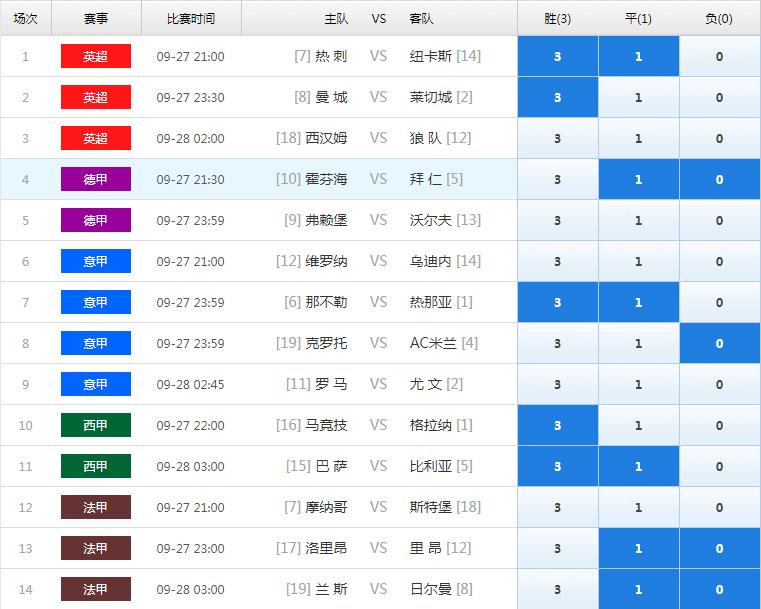Deselect draw (1) for 霍芬海 vs 拜仁
Screen dimensions: 761x609
[x=639, y=180]
